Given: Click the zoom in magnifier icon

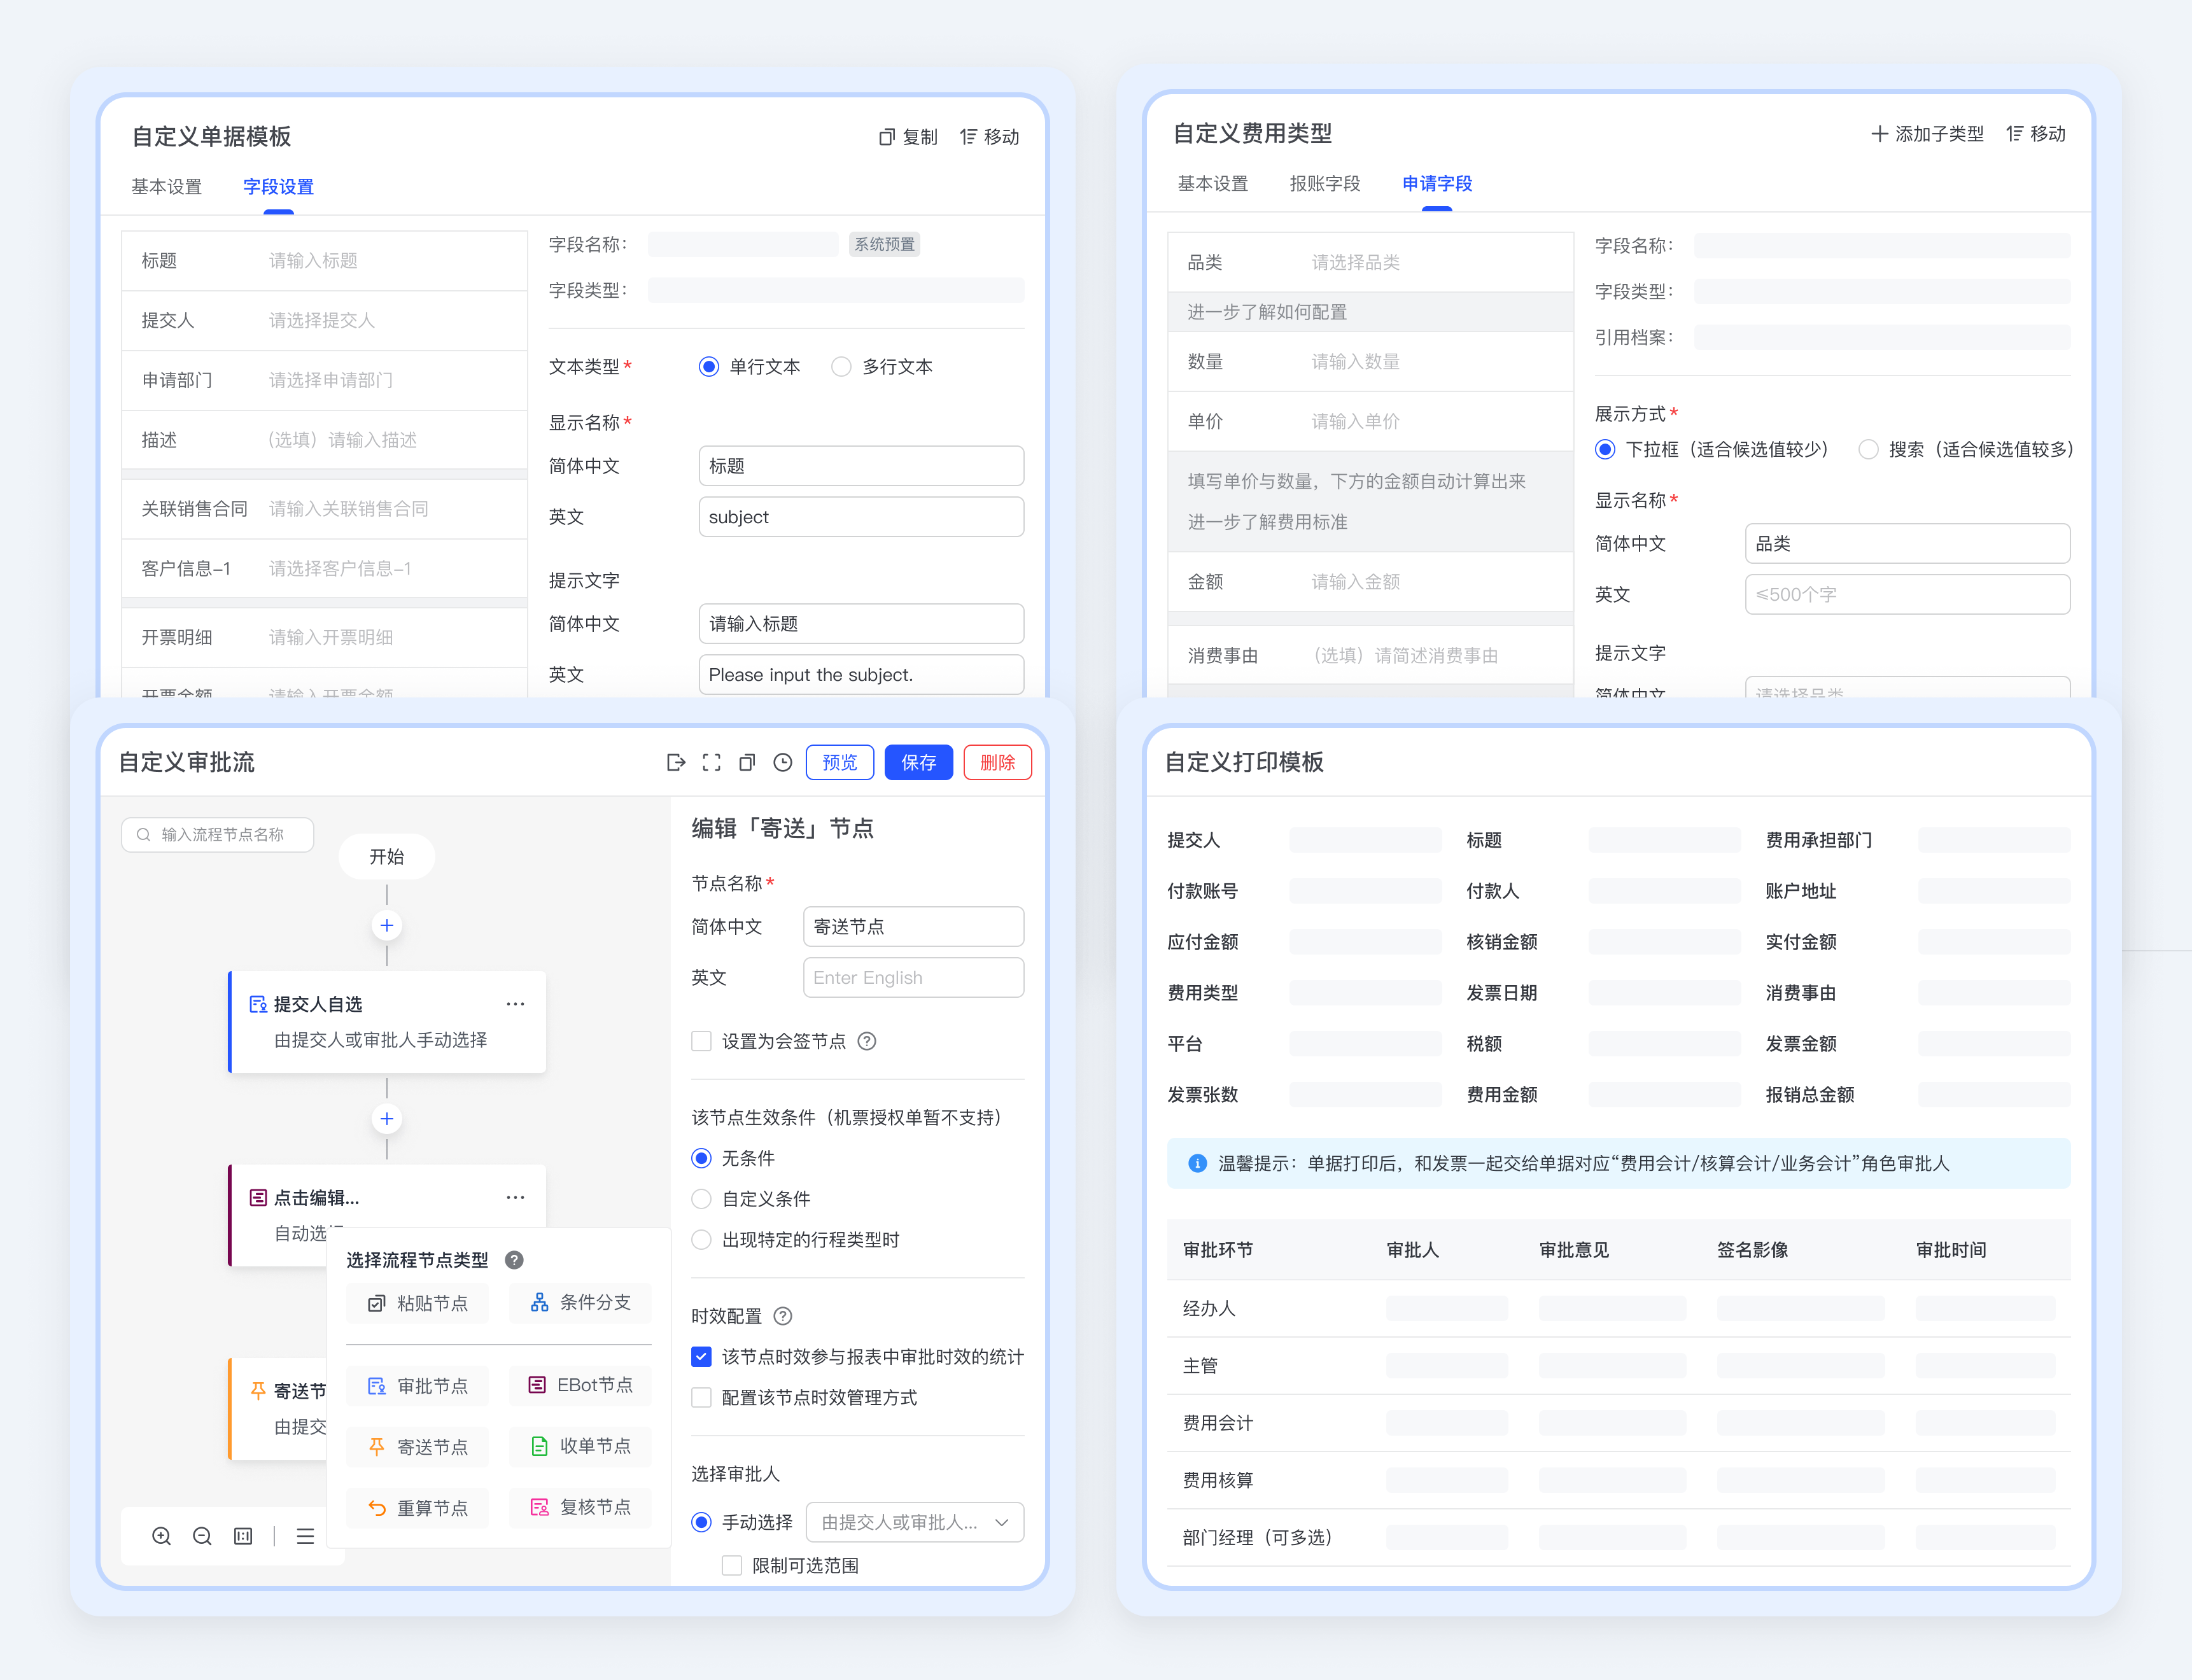Looking at the screenshot, I should point(161,1536).
